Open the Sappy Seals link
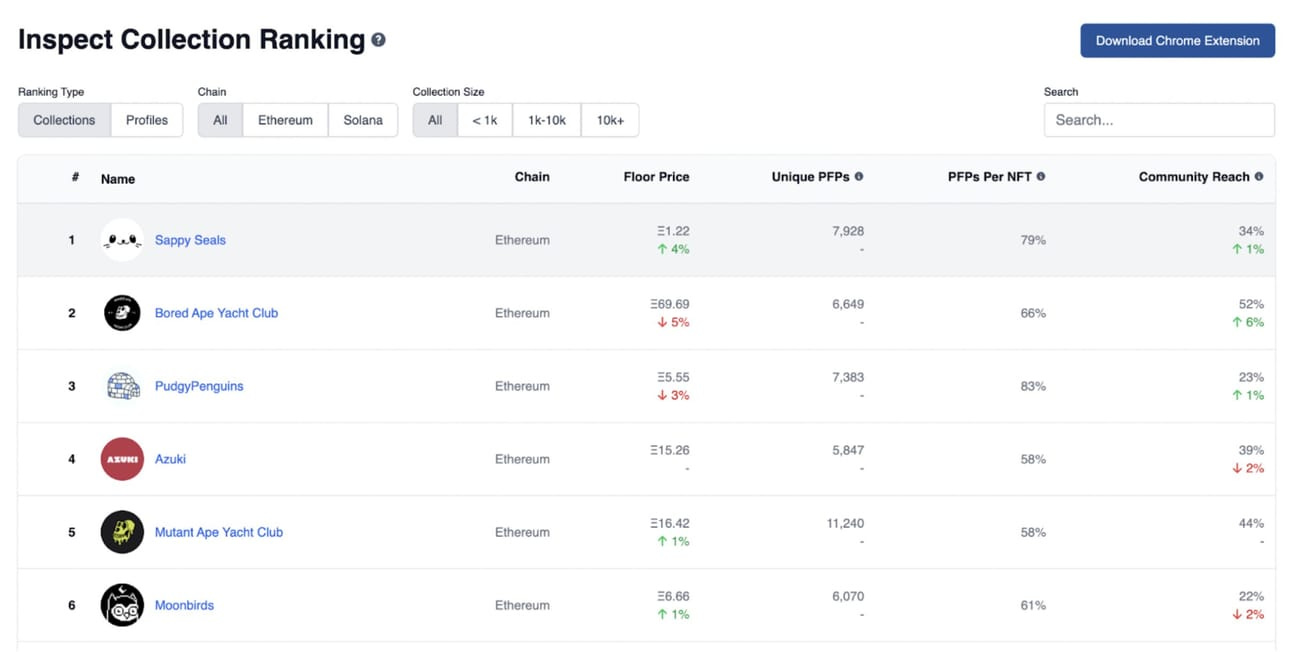The image size is (1292, 652). 190,240
